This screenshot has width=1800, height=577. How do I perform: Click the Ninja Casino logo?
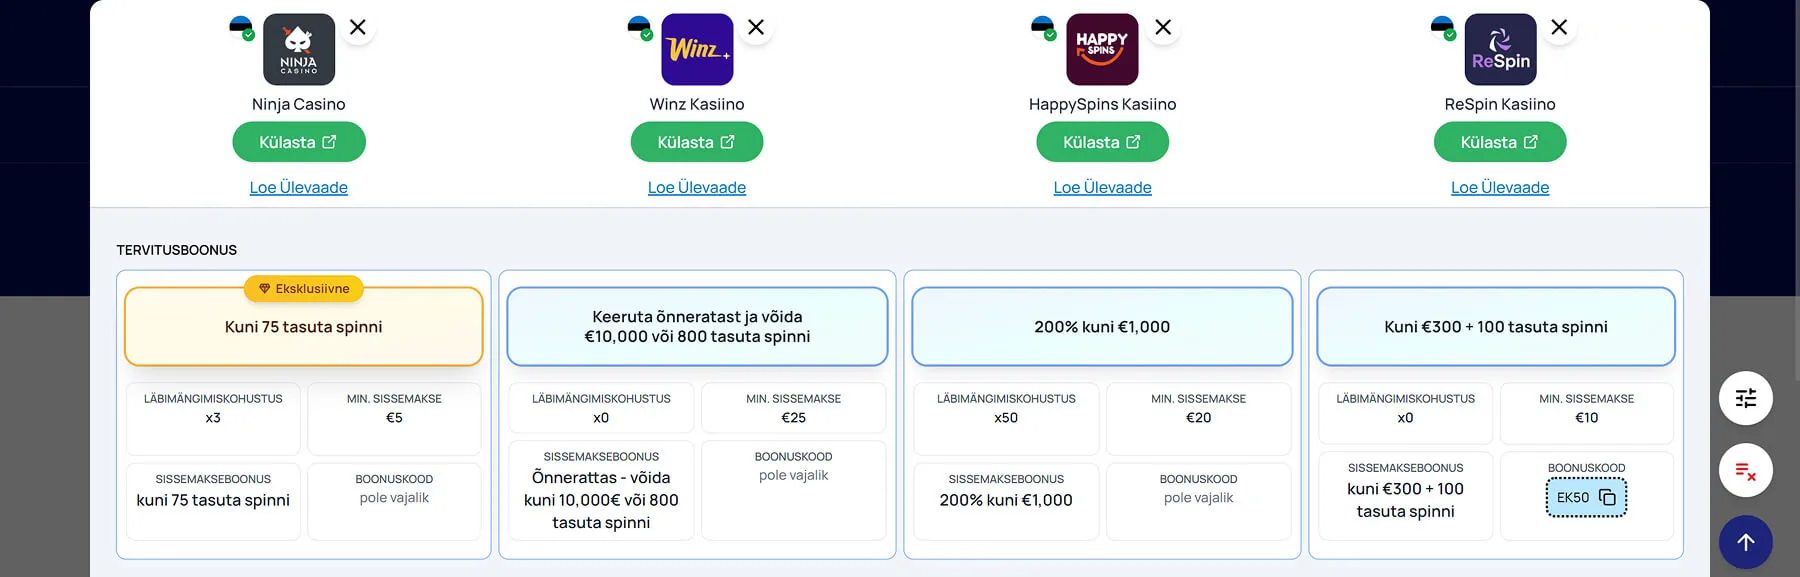[299, 50]
